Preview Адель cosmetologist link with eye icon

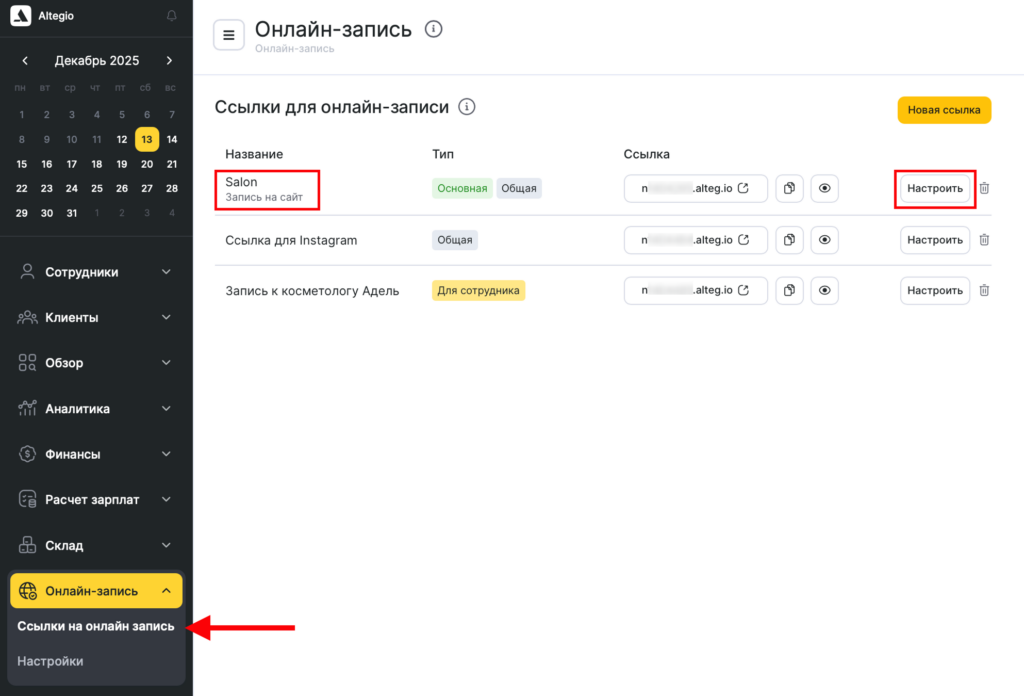coord(824,290)
